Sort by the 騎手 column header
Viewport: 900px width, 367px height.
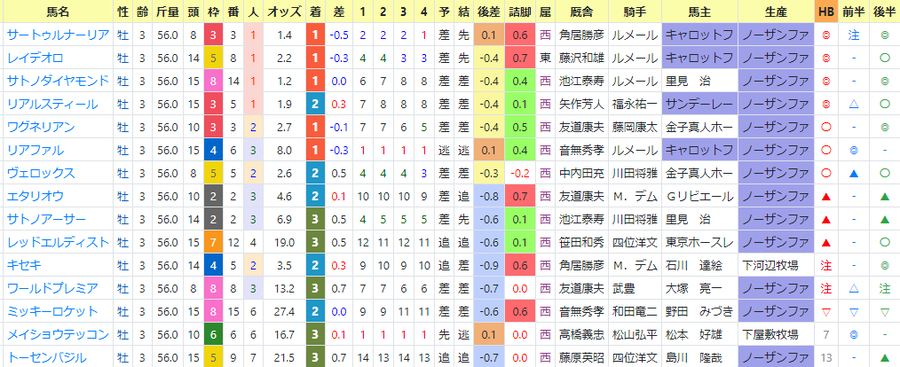tap(634, 11)
